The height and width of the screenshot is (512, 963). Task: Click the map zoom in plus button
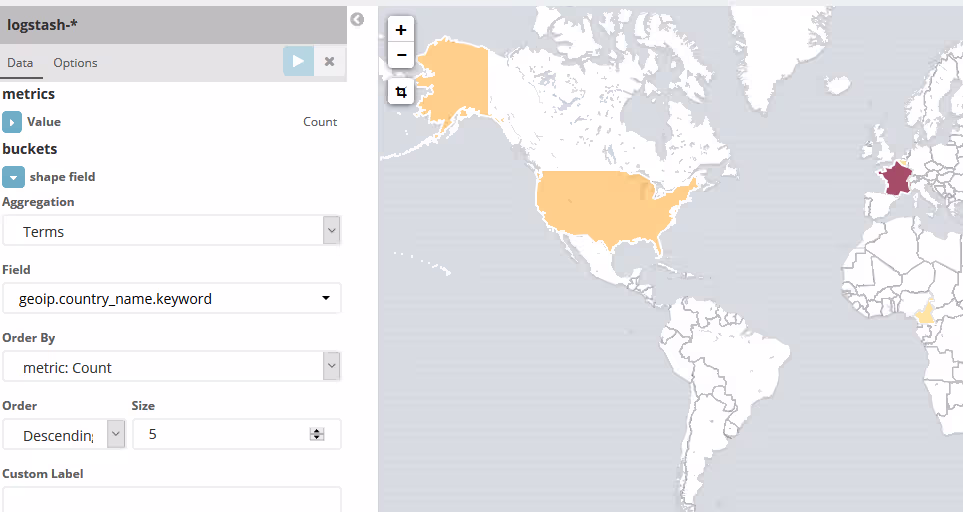pyautogui.click(x=401, y=31)
